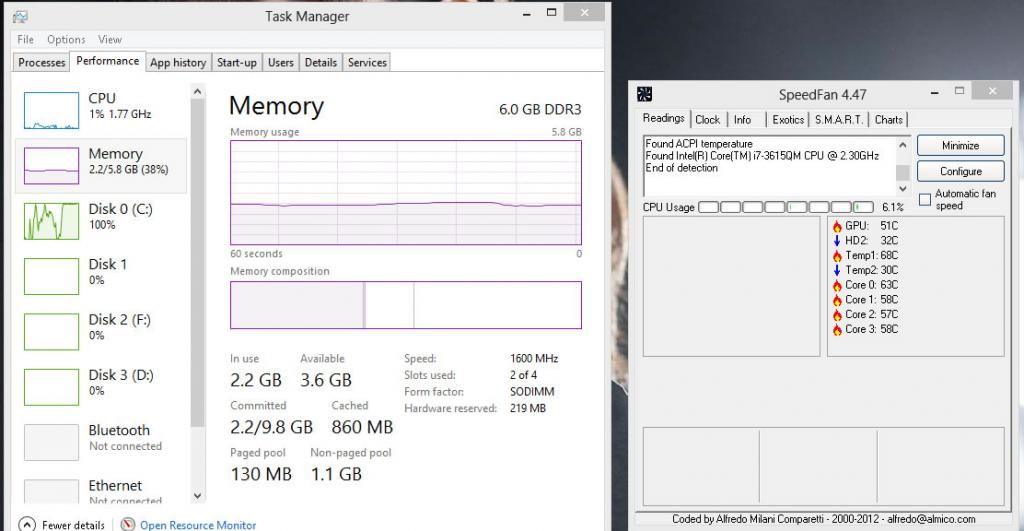Click SpeedFan's Minimize button
Image resolution: width=1024 pixels, height=531 pixels.
pyautogui.click(x=960, y=146)
